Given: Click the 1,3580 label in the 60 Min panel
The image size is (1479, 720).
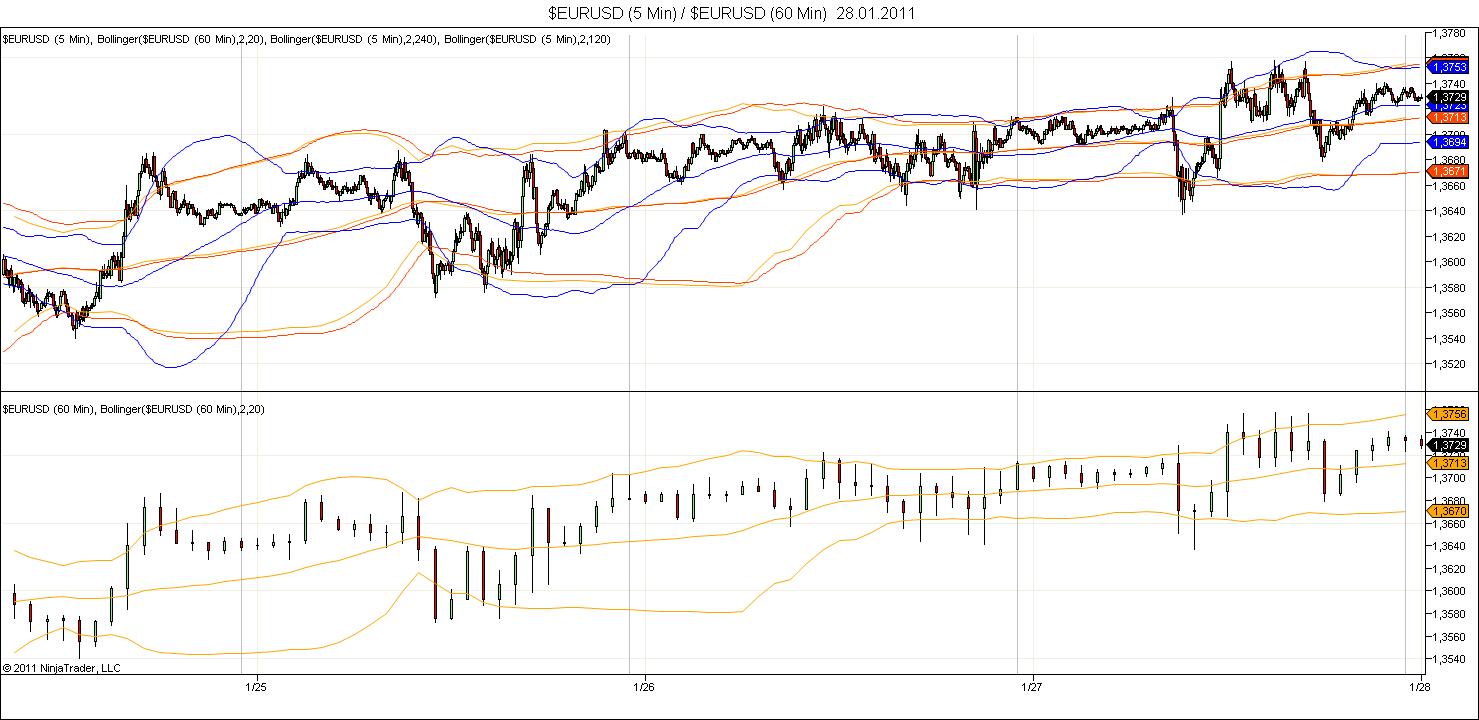Looking at the screenshot, I should click(x=1451, y=614).
